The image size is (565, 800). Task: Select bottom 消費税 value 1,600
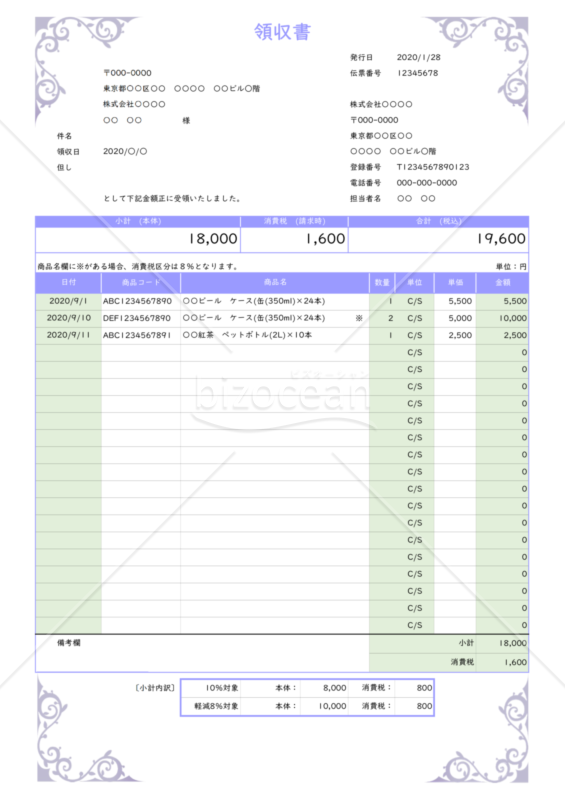pos(515,662)
